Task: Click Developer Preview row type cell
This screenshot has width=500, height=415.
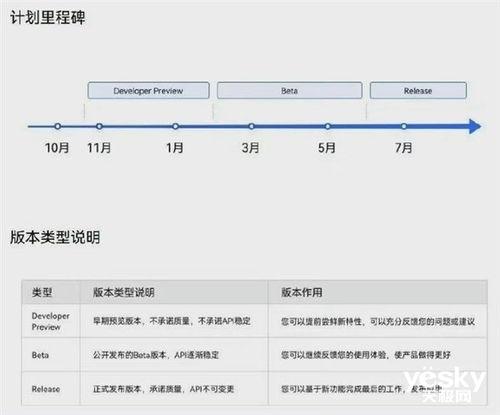Action: click(51, 321)
